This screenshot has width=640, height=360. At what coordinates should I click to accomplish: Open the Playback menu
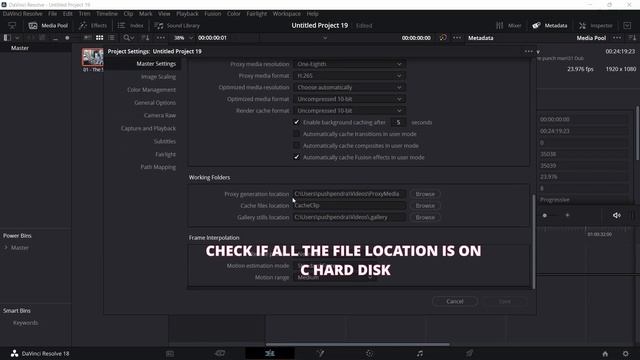(187, 13)
